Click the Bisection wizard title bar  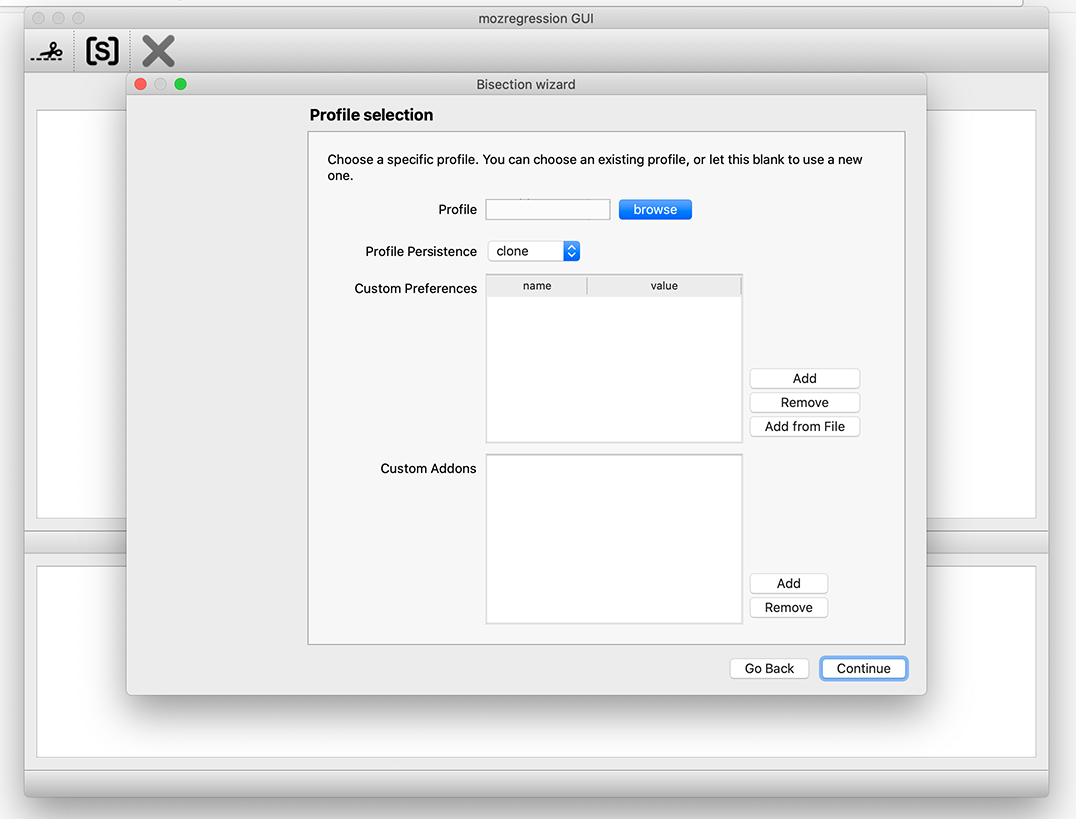(x=526, y=84)
